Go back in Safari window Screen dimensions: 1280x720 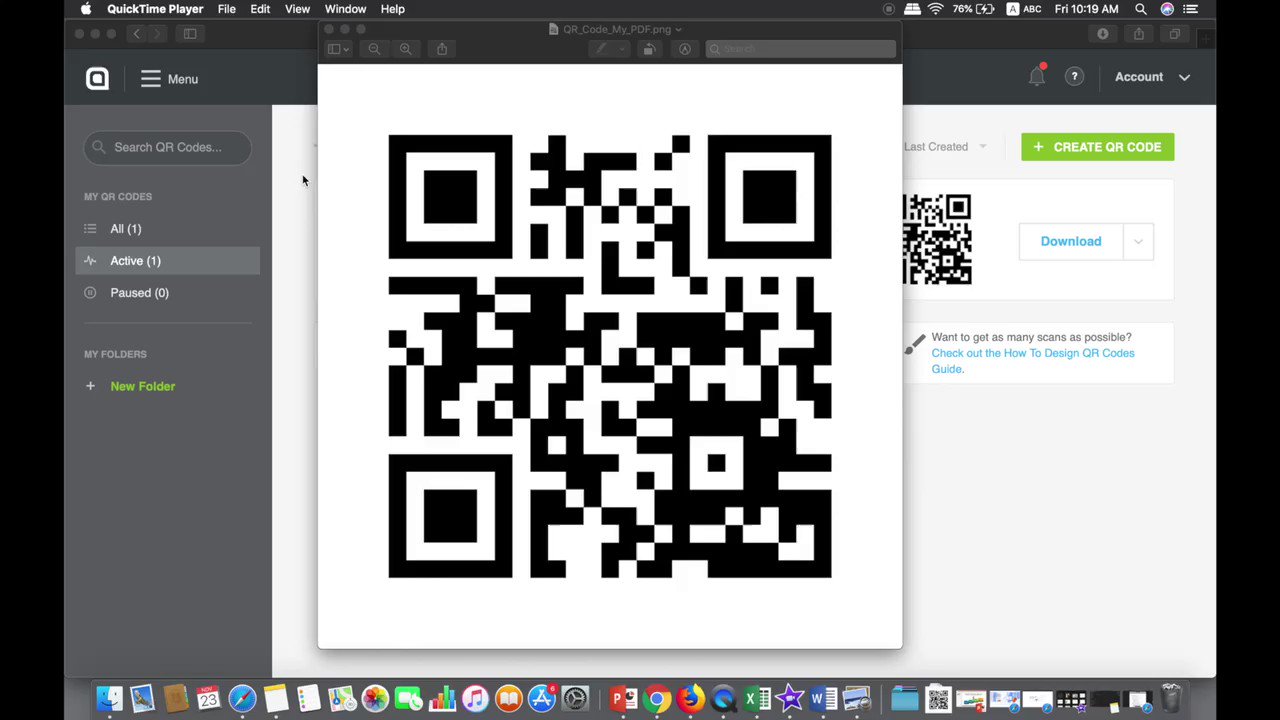click(x=137, y=34)
